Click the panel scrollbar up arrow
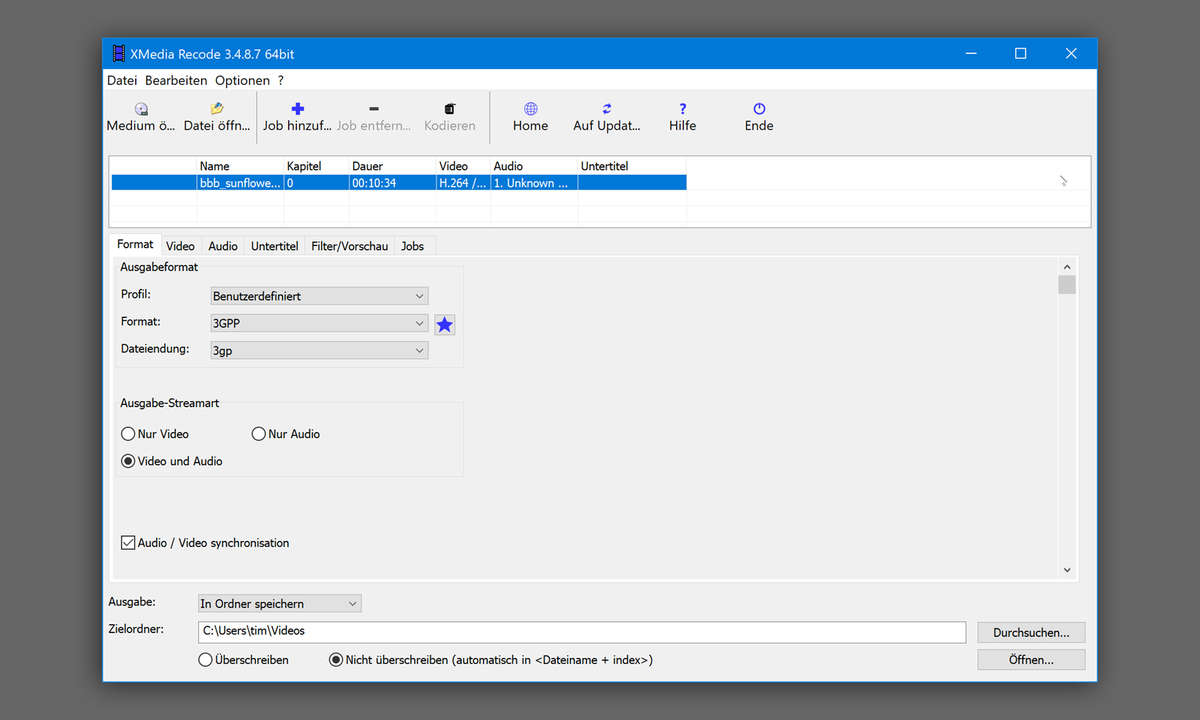 (x=1067, y=267)
